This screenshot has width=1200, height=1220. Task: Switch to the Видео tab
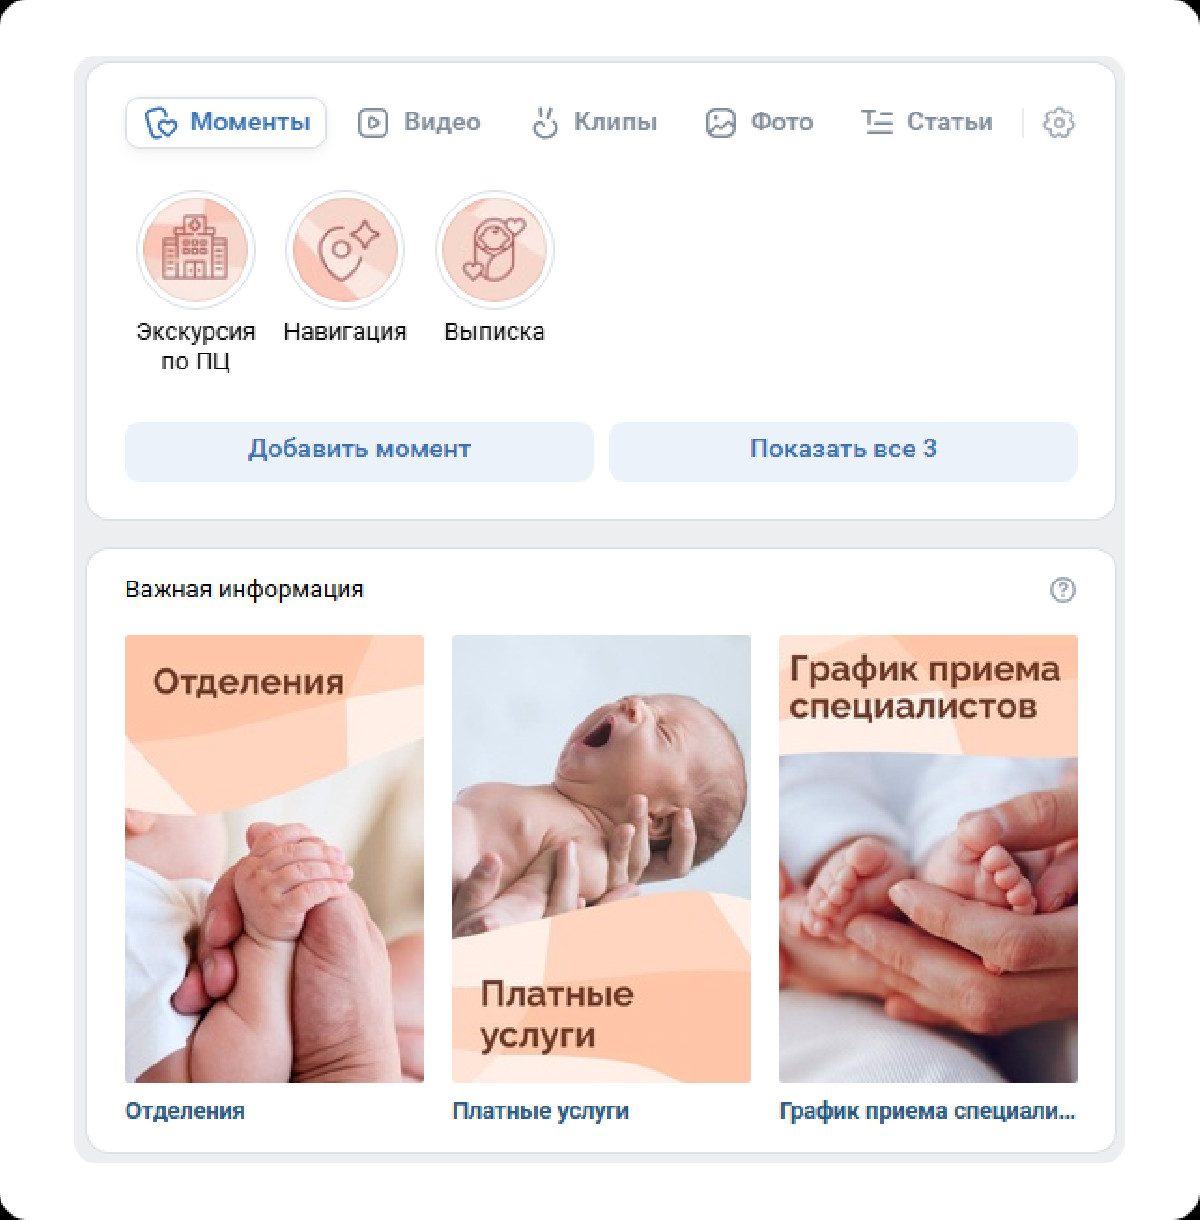click(x=420, y=123)
